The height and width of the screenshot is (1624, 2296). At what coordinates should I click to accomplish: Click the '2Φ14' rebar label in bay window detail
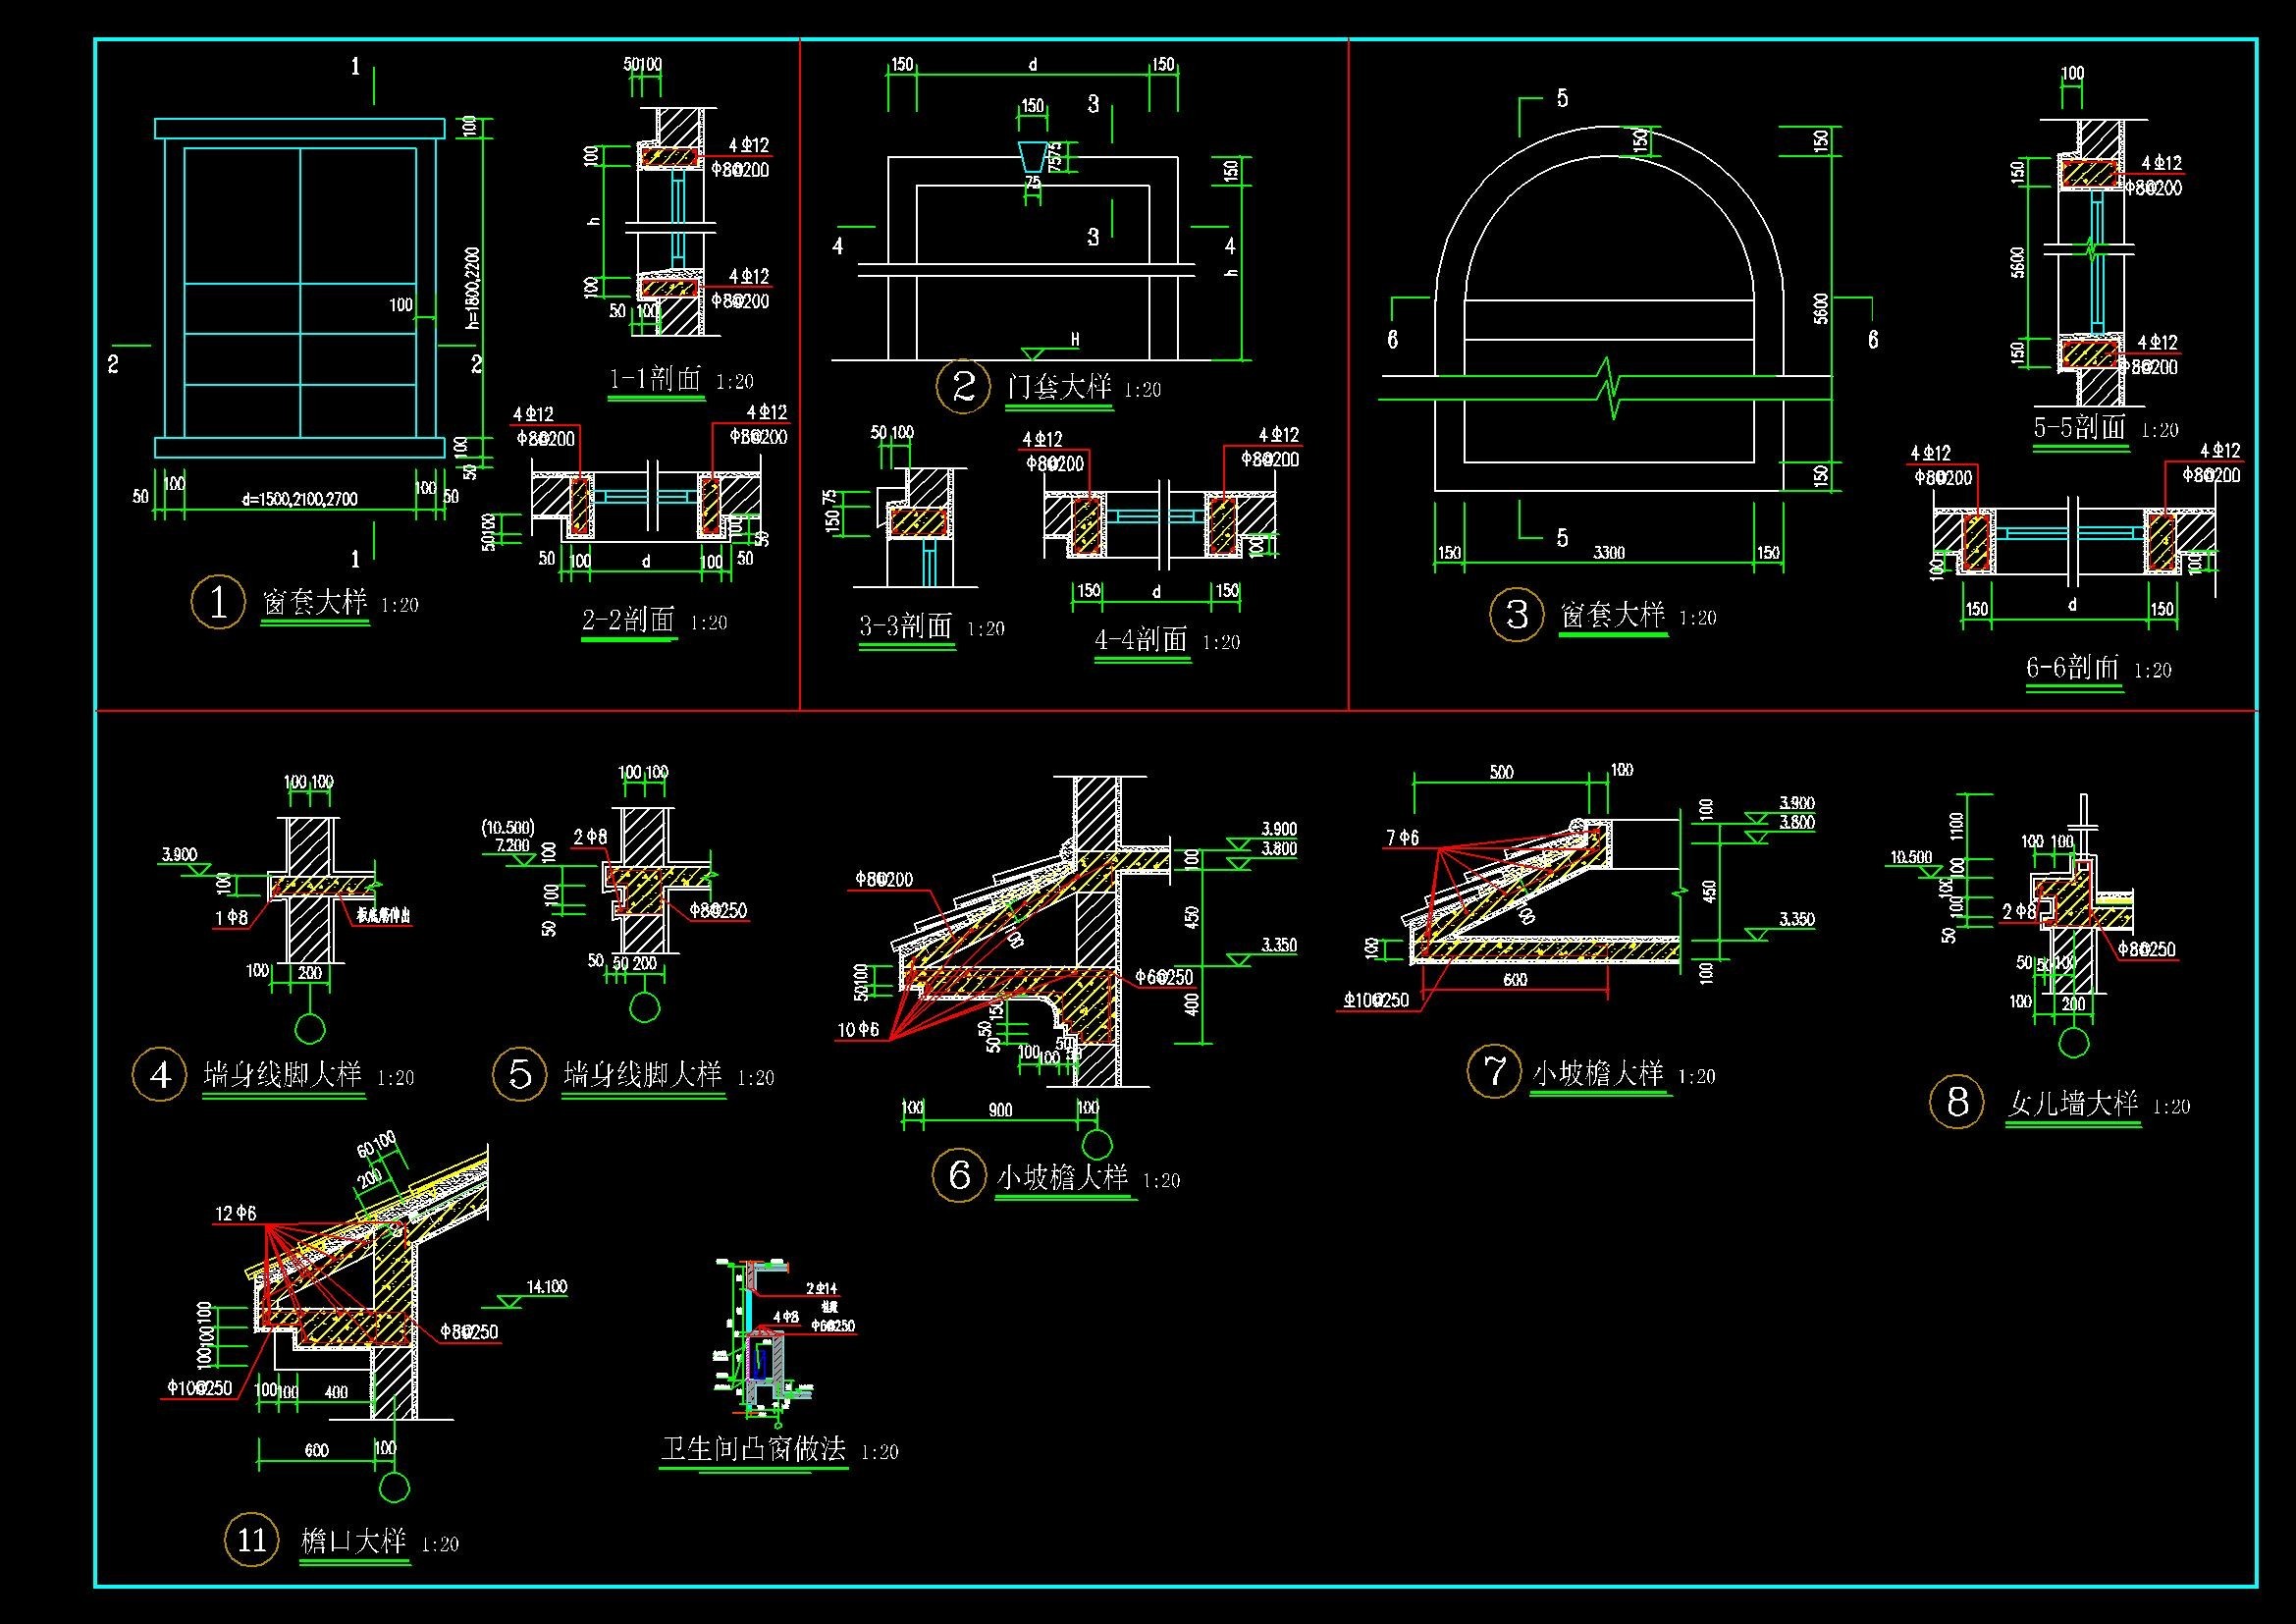(x=820, y=1290)
